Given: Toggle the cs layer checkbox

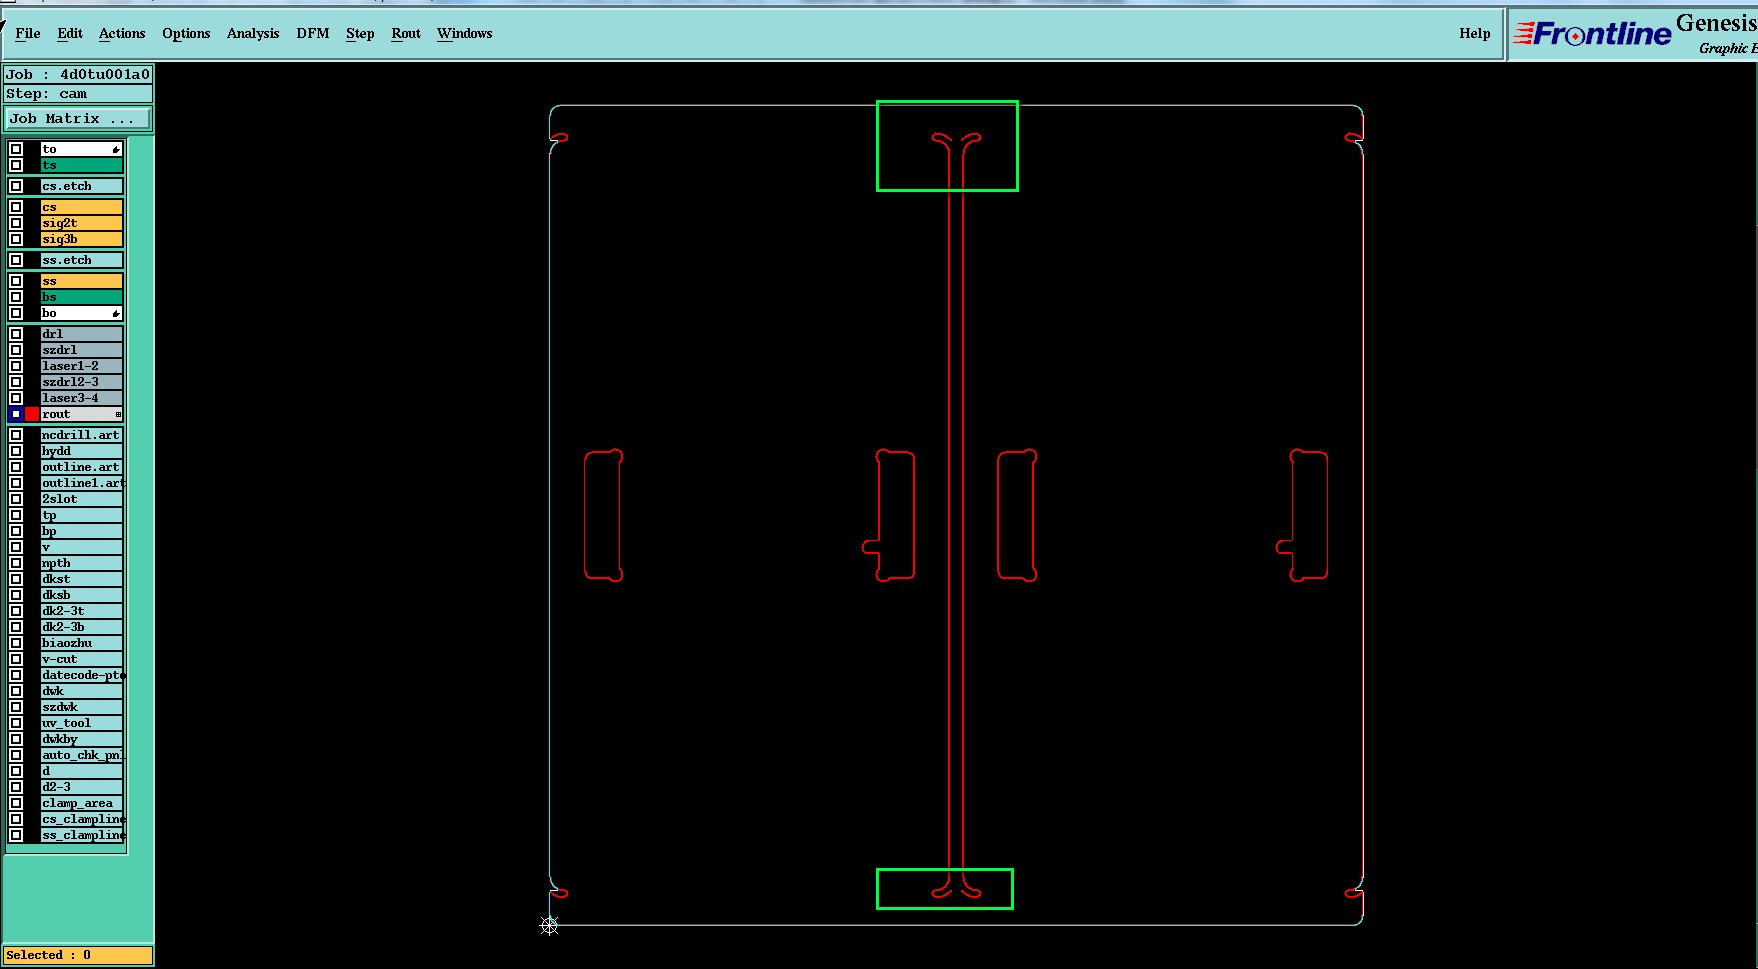Looking at the screenshot, I should [16, 207].
